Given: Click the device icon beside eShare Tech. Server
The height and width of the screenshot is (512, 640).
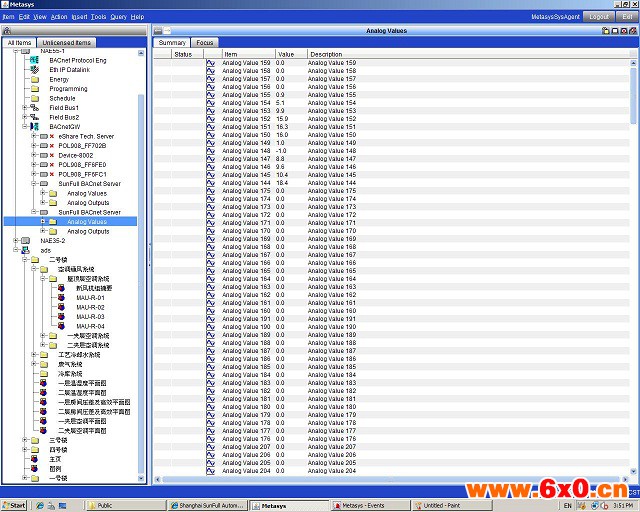Looking at the screenshot, I should 44,136.
